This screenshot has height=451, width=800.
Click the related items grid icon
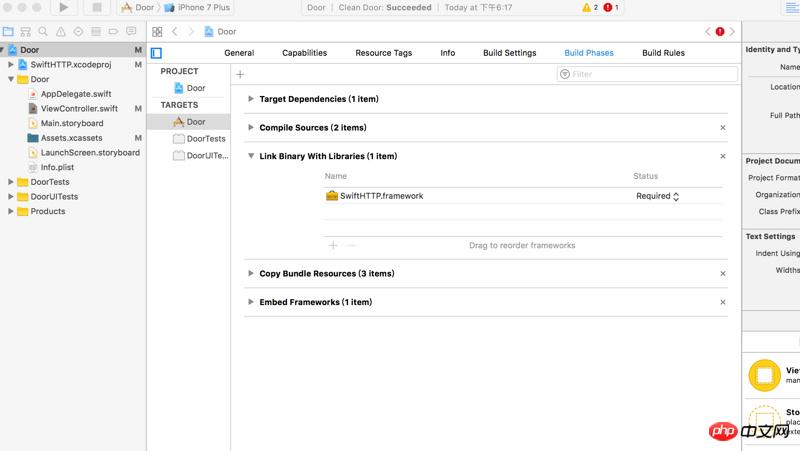pyautogui.click(x=157, y=32)
